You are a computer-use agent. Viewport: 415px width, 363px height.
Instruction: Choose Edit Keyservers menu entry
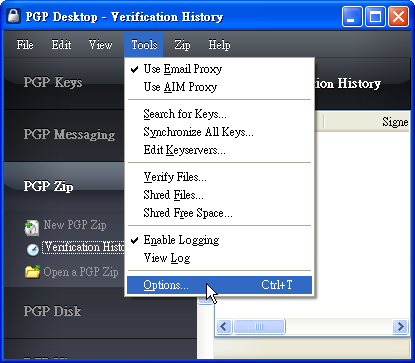click(x=219, y=150)
